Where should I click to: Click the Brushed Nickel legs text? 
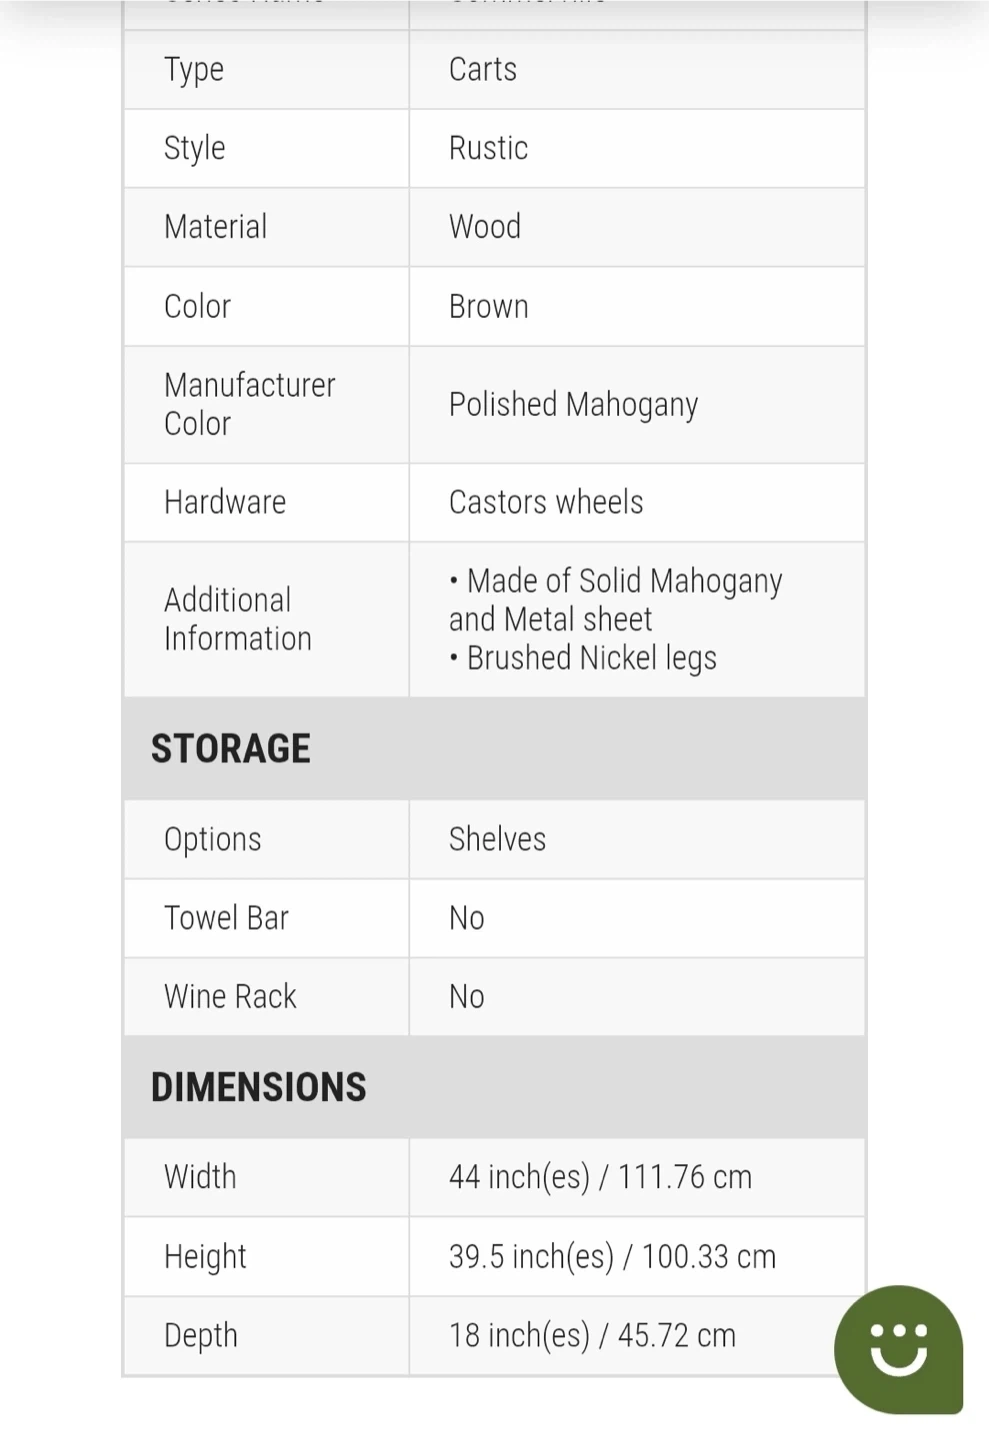coord(591,658)
